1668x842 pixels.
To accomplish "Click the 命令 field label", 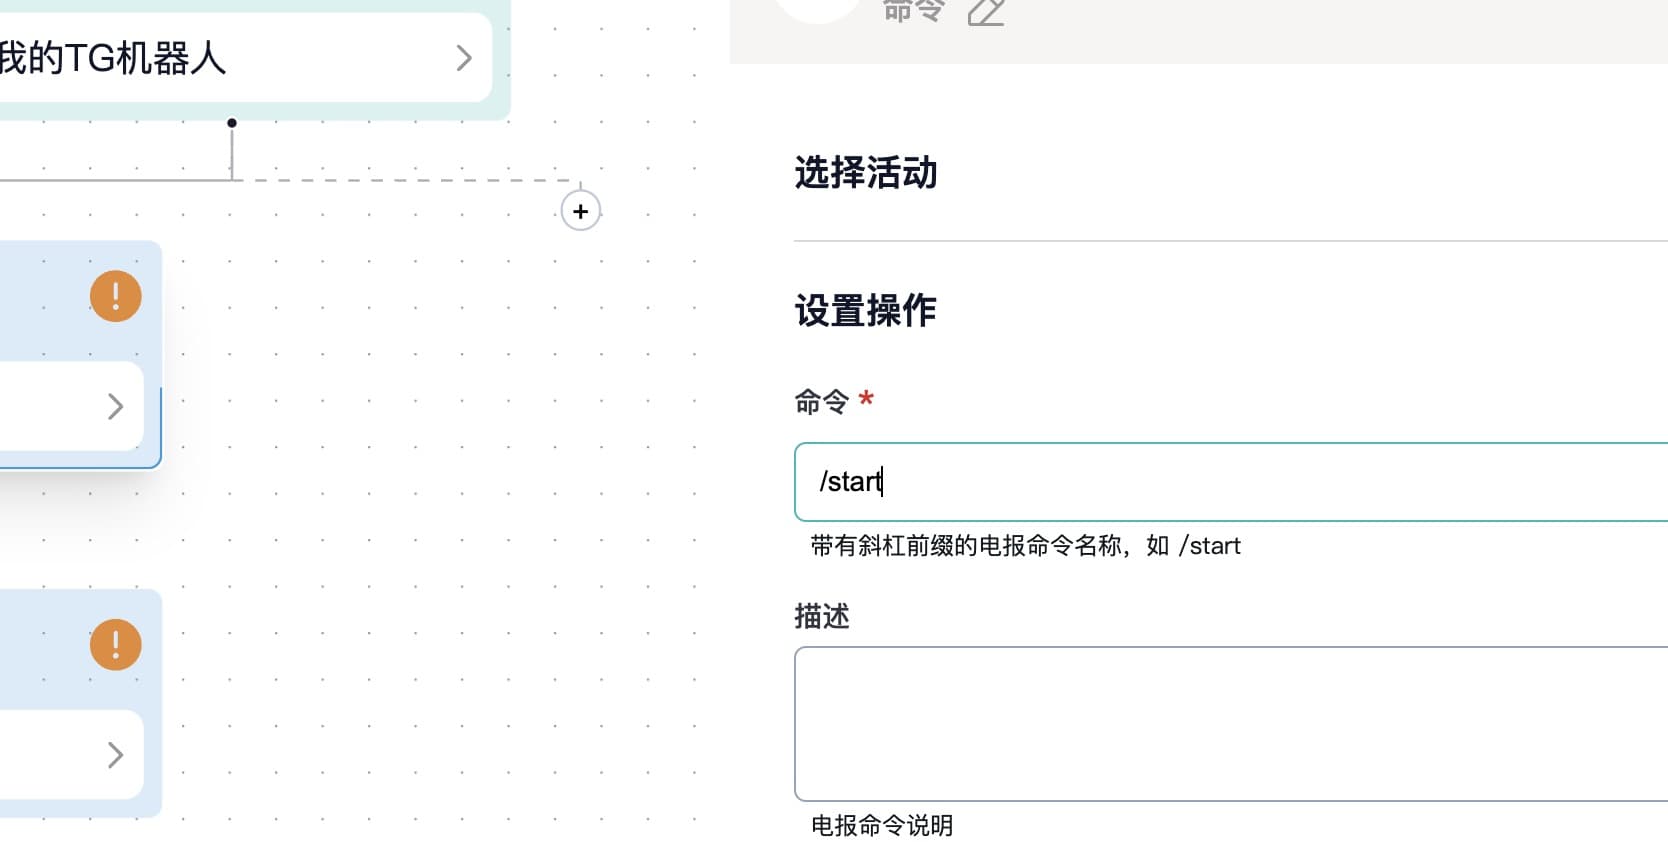I will (x=821, y=402).
